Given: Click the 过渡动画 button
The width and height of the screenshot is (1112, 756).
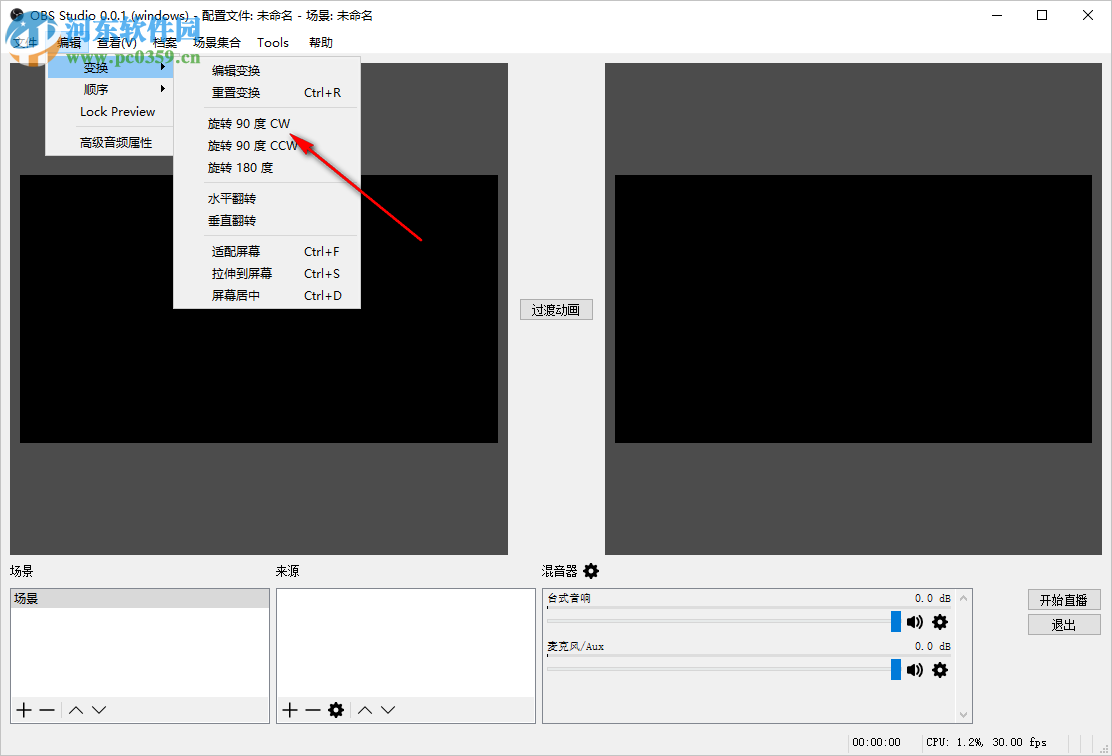Looking at the screenshot, I should 556,309.
